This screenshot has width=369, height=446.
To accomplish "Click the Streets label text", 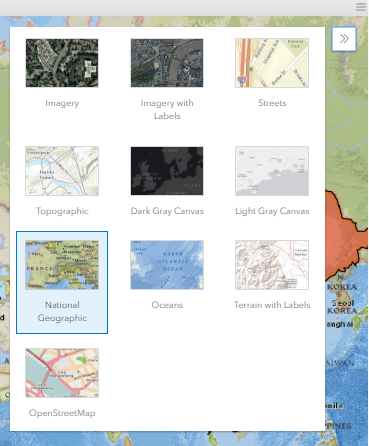I will tap(272, 103).
